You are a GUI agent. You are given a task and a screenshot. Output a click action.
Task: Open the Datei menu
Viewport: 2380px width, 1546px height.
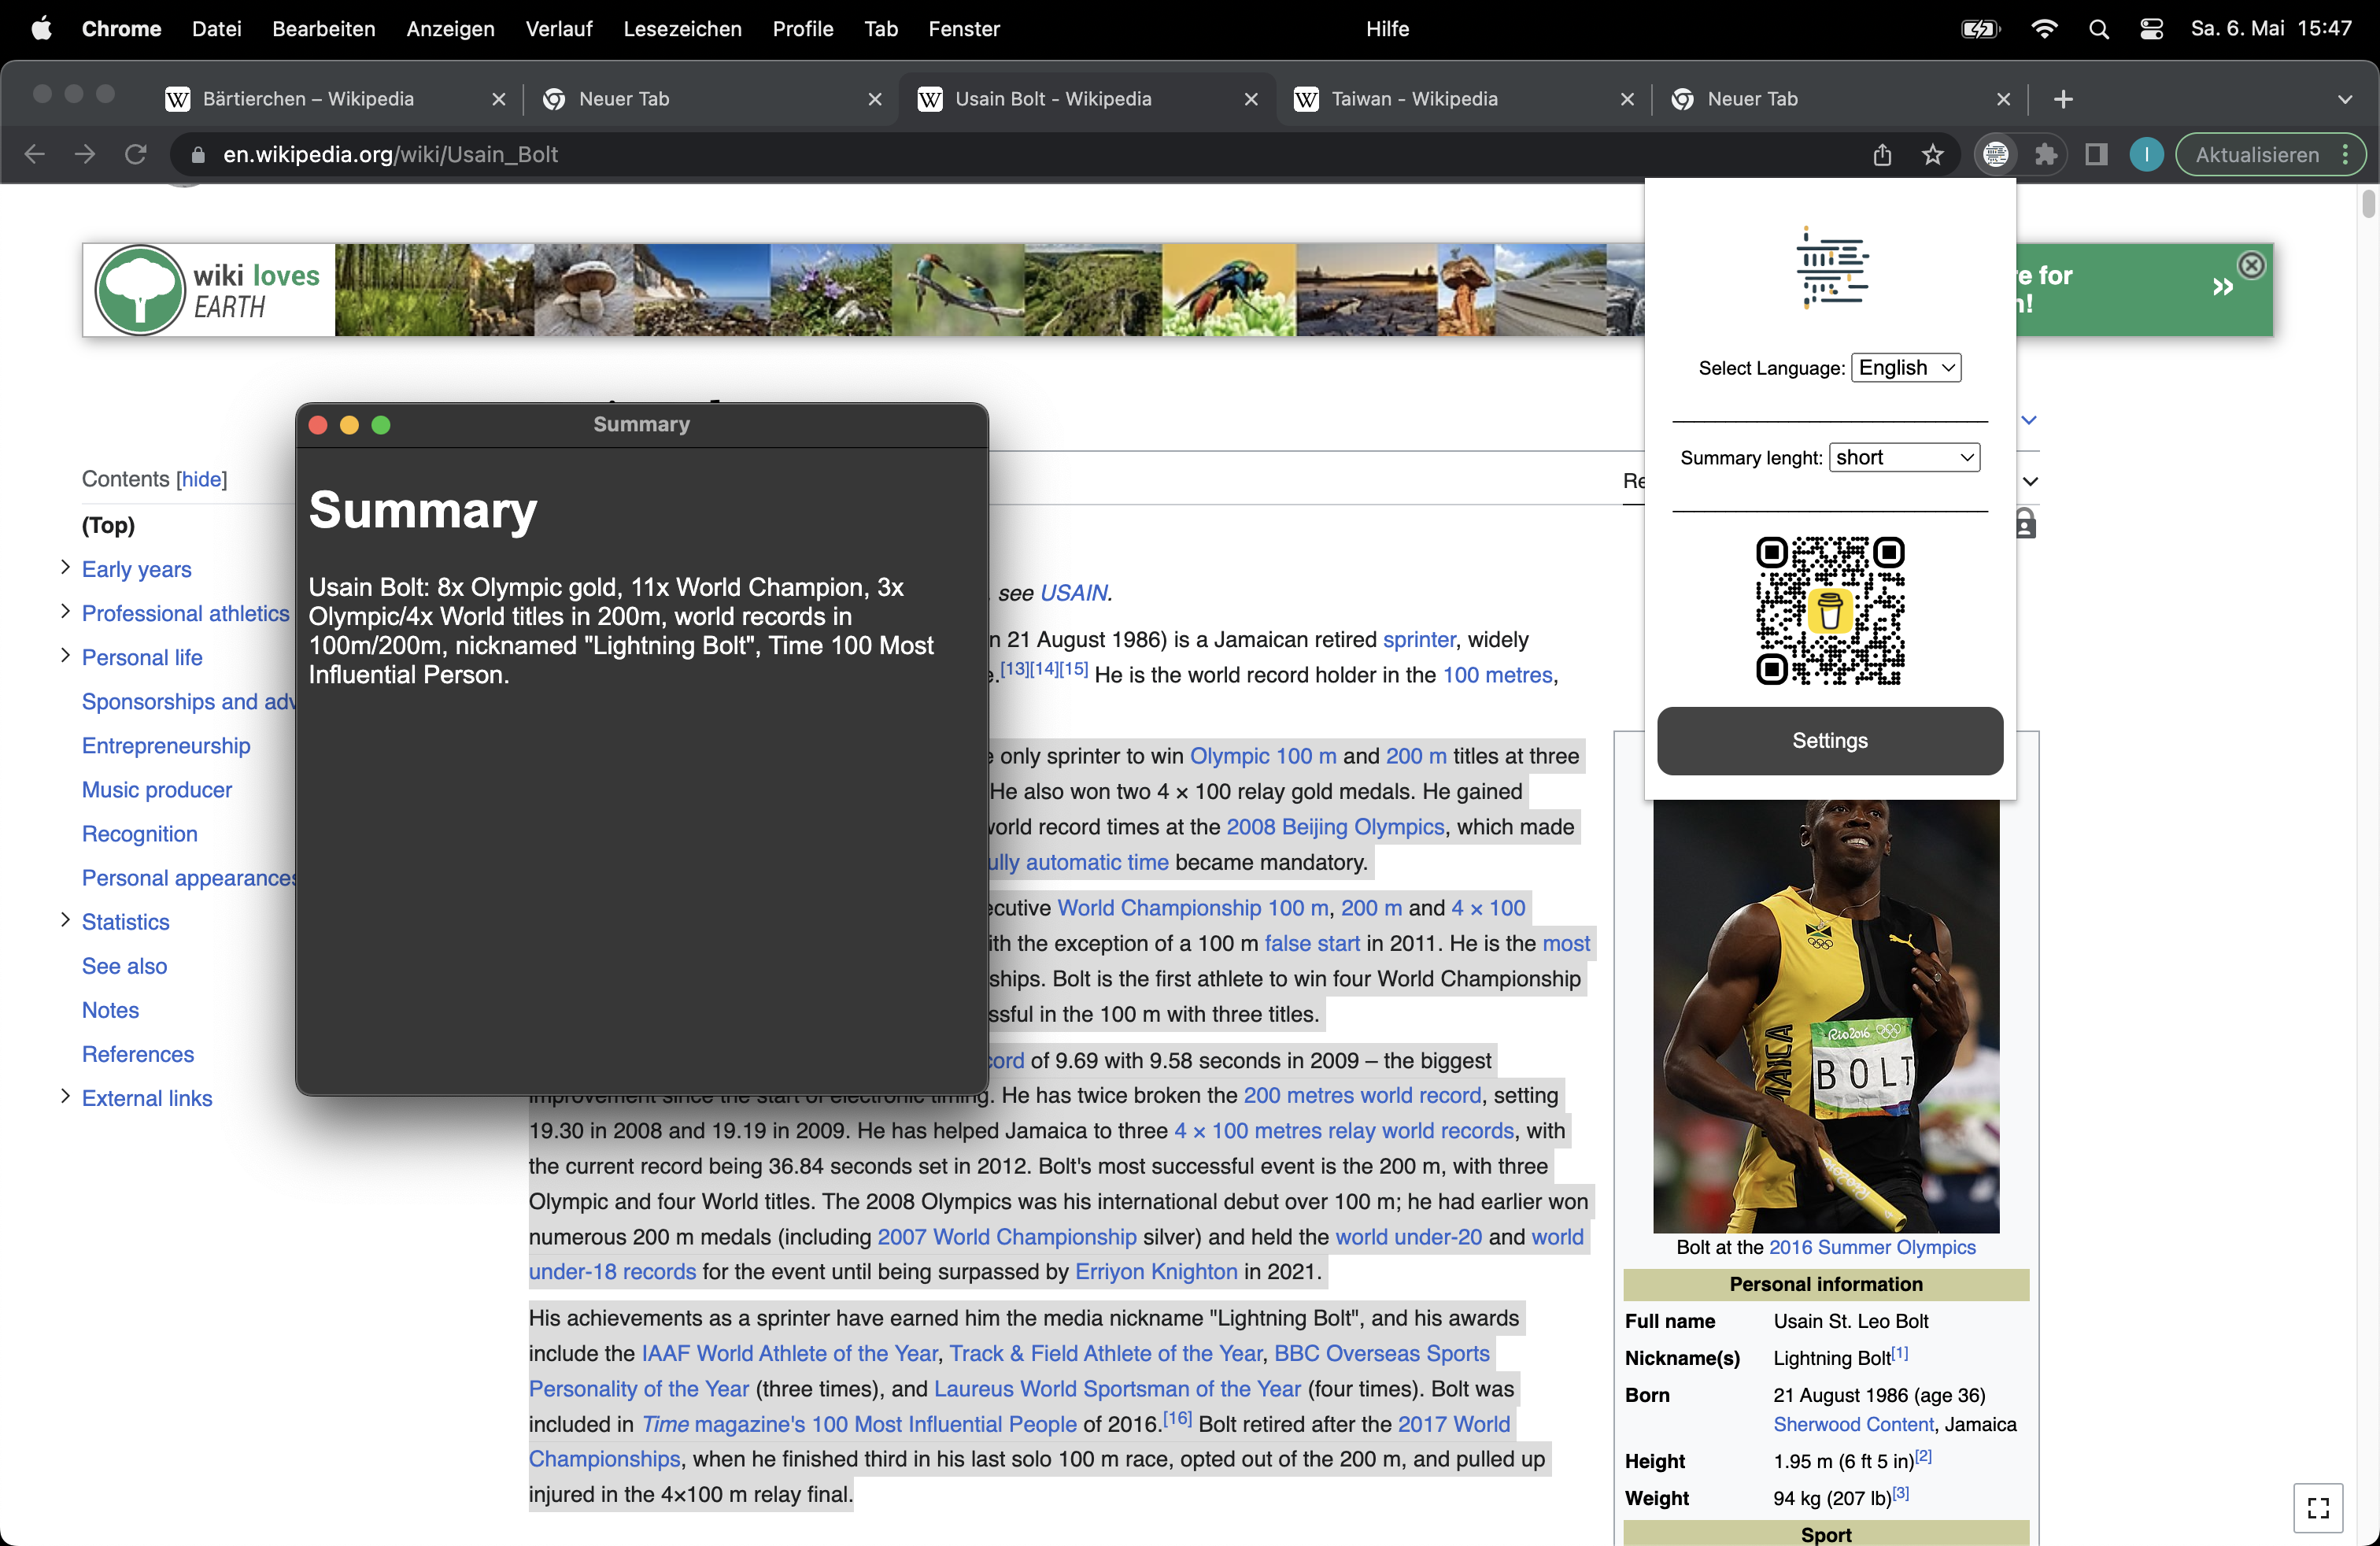pos(217,29)
